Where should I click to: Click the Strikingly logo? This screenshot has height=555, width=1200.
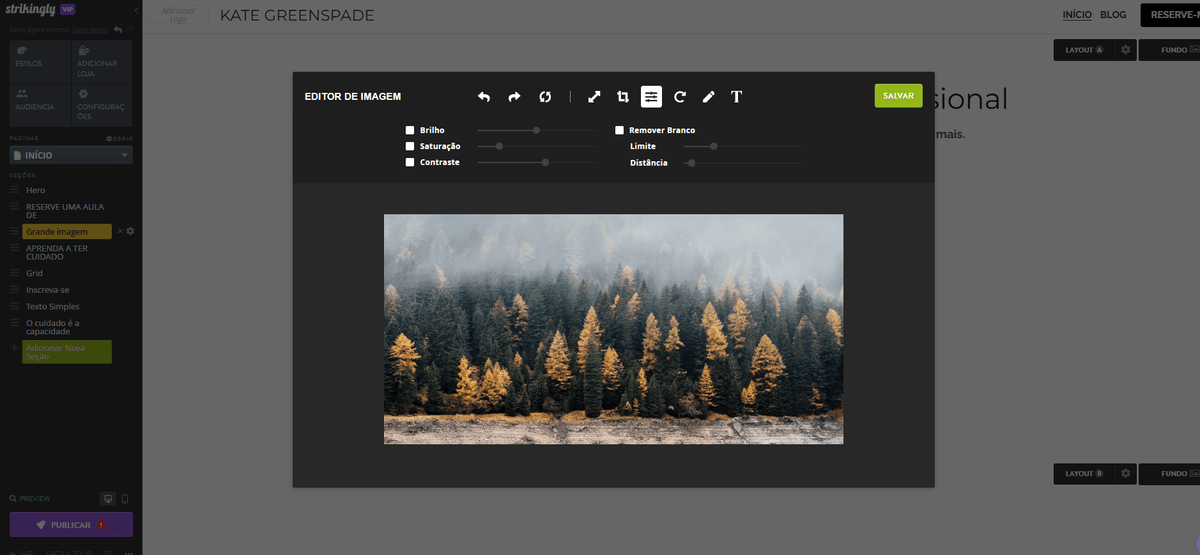33,9
